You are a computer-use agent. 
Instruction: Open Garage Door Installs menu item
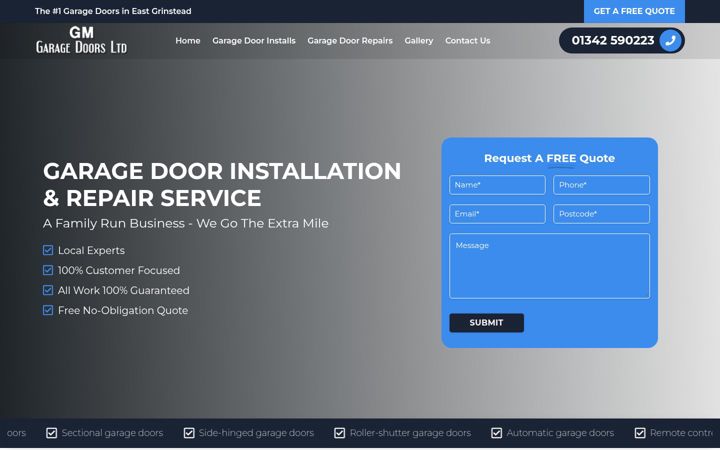tap(254, 41)
